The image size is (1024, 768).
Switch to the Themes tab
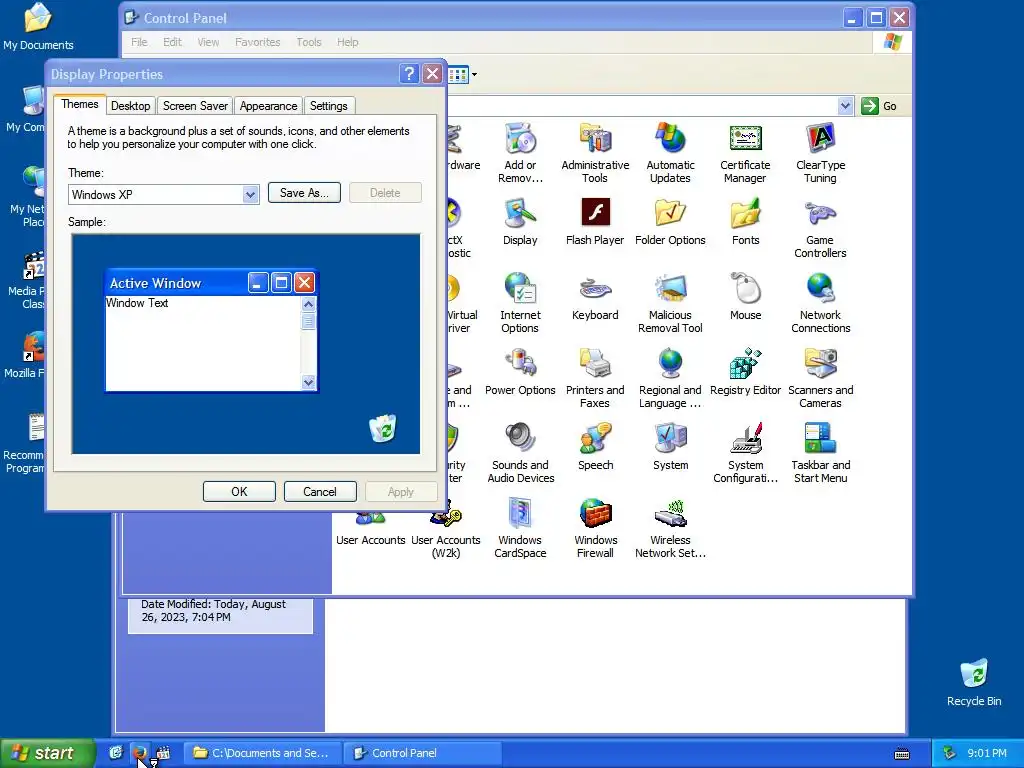click(80, 104)
